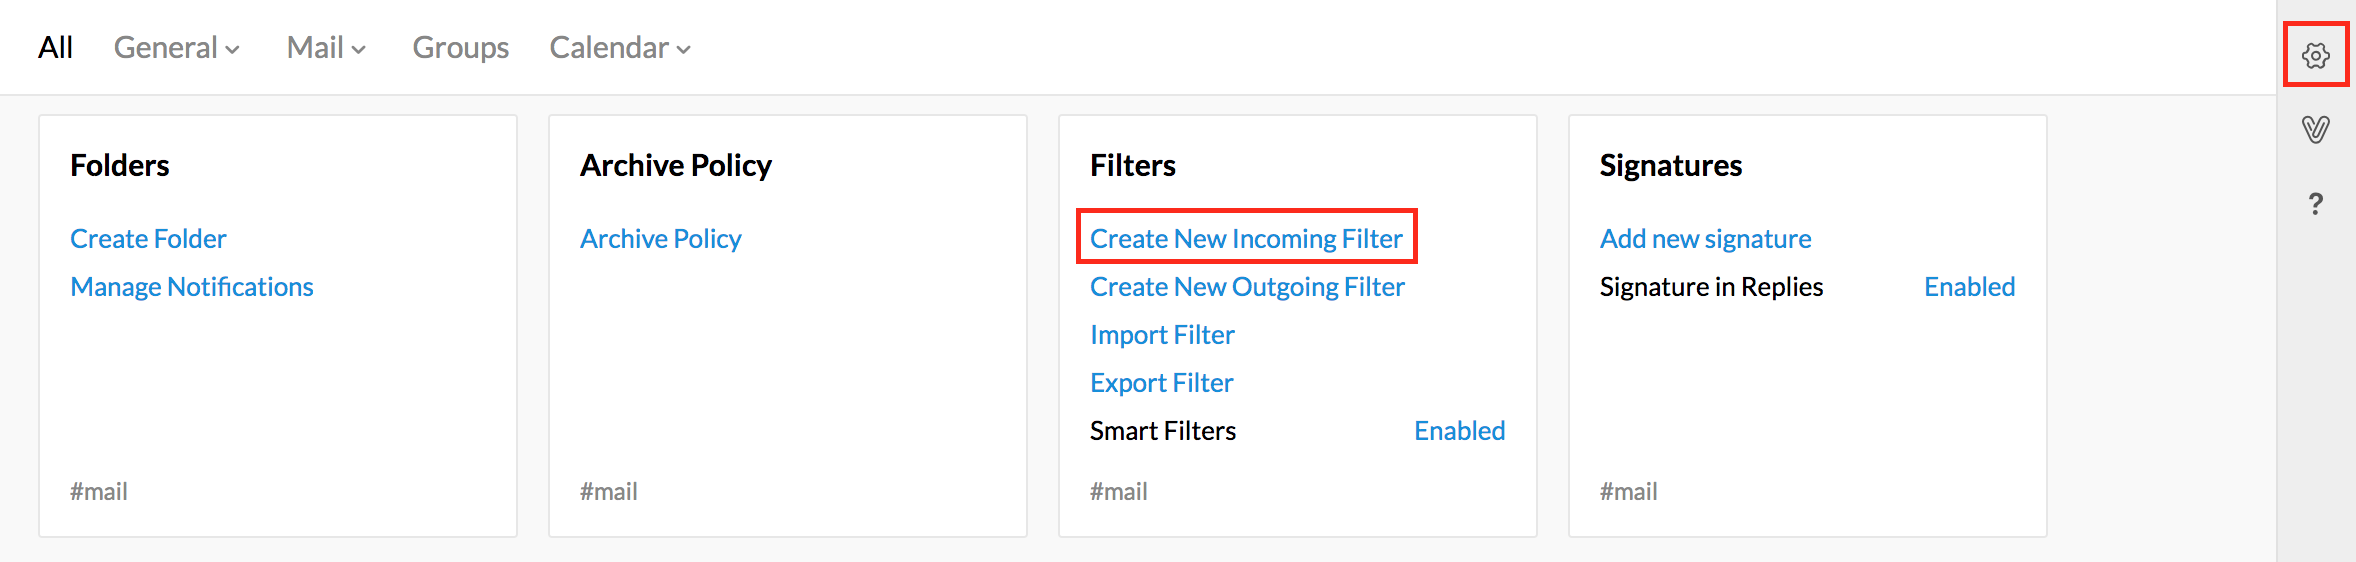Click Add new signature link
2356x562 pixels.
coord(1705,239)
